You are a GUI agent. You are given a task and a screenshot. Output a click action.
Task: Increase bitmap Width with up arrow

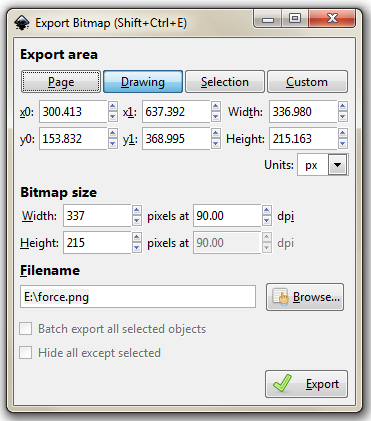coord(137,211)
